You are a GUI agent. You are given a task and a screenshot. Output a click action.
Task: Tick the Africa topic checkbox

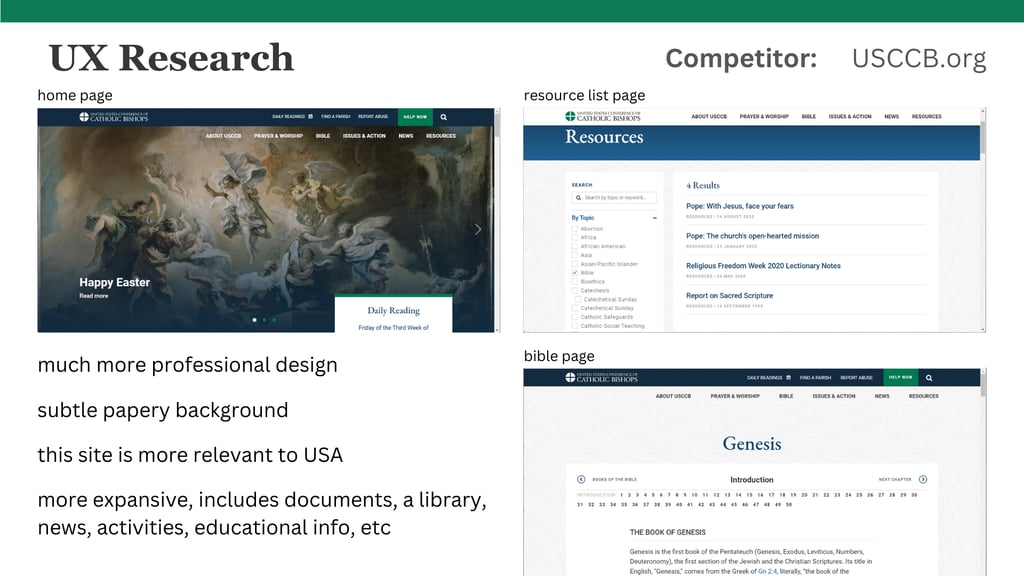(575, 238)
